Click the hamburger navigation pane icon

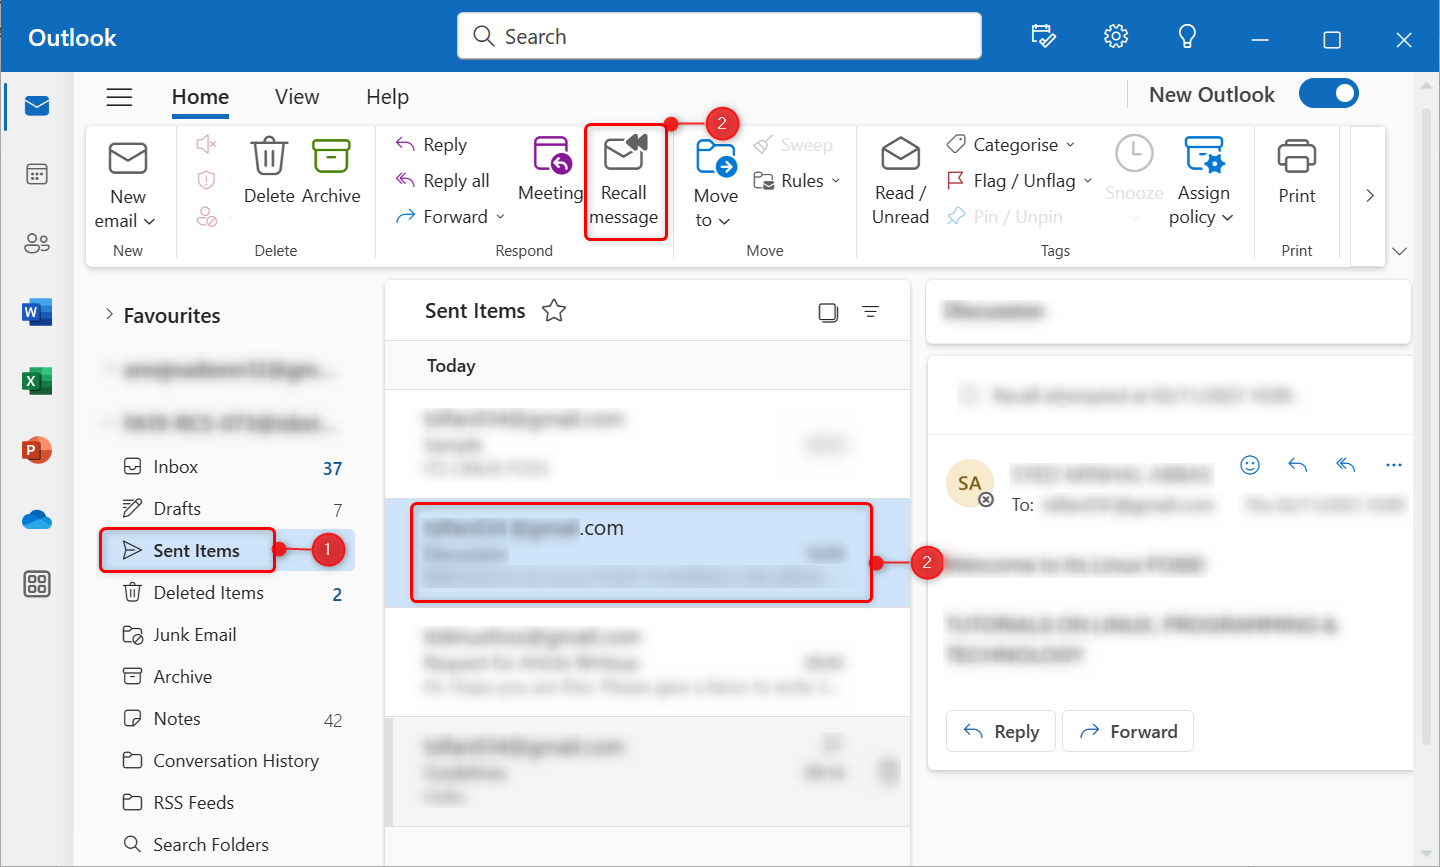click(119, 97)
